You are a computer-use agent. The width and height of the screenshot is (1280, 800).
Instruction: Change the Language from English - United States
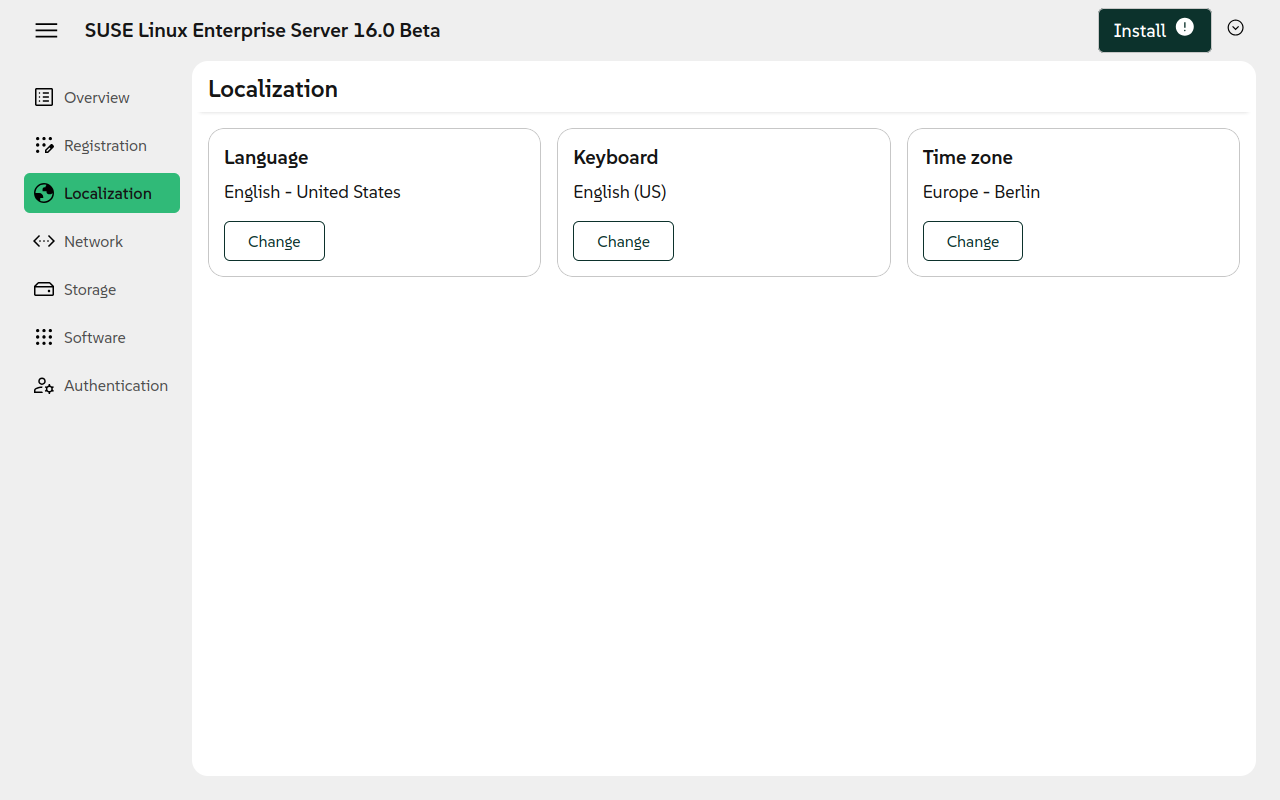coord(274,240)
